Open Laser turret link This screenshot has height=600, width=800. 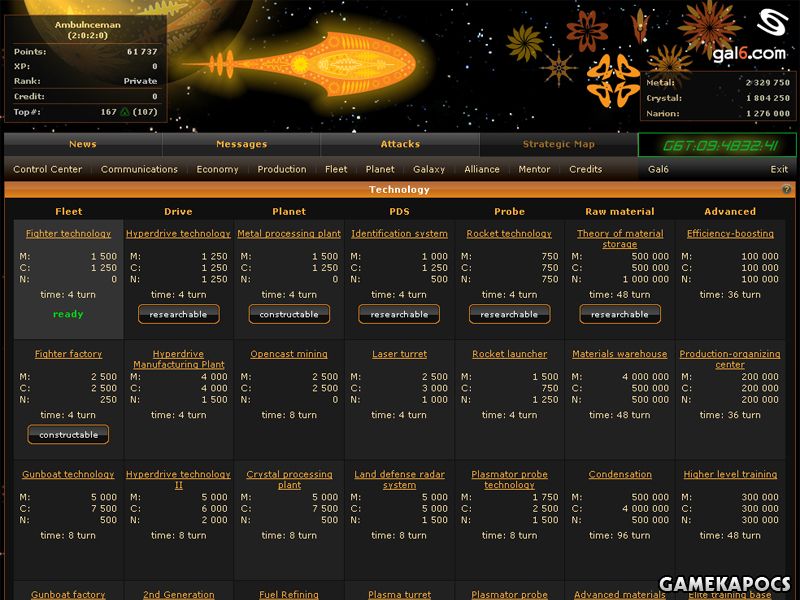pos(399,354)
